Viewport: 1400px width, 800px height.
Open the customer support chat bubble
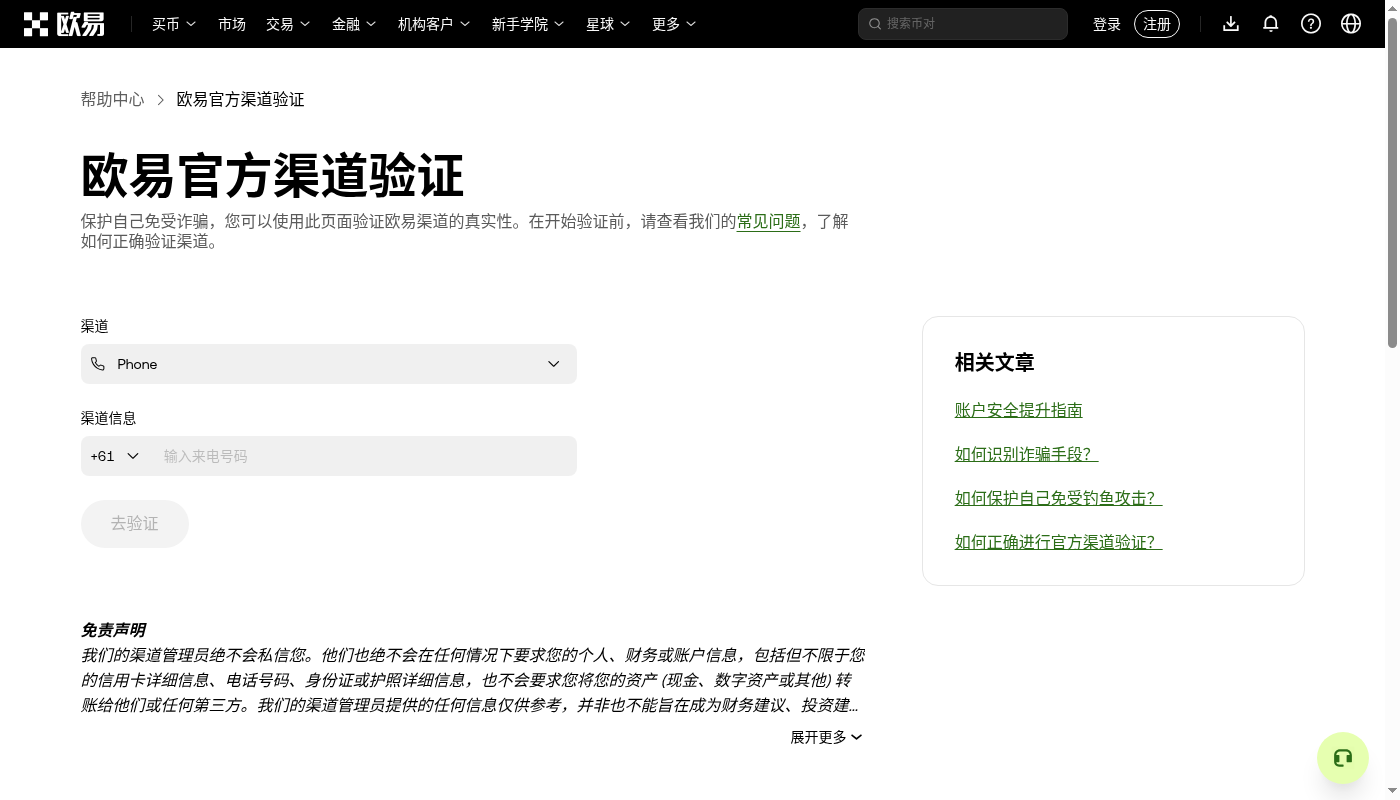(x=1342, y=758)
